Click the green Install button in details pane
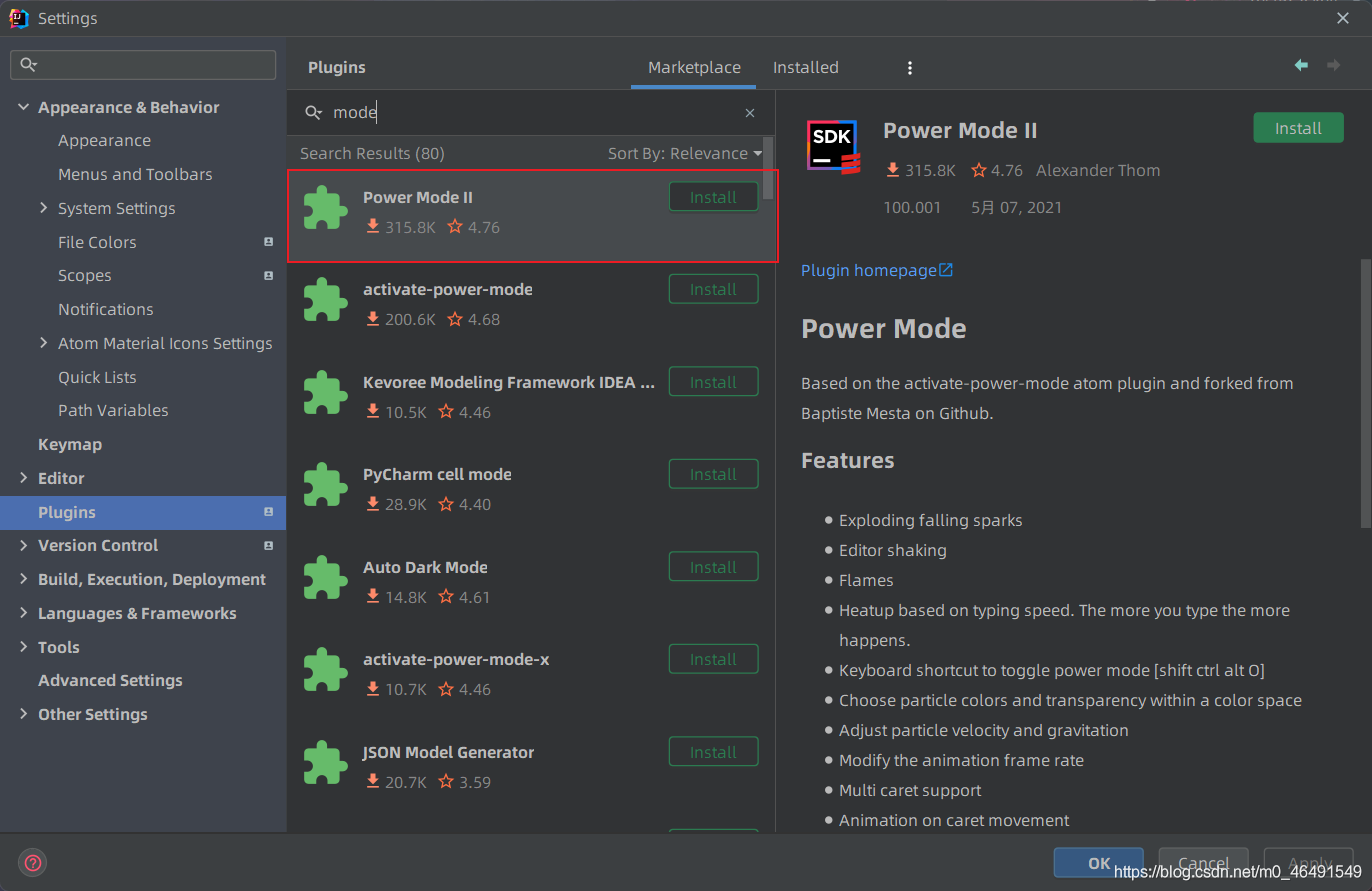The width and height of the screenshot is (1372, 891). [x=1298, y=128]
